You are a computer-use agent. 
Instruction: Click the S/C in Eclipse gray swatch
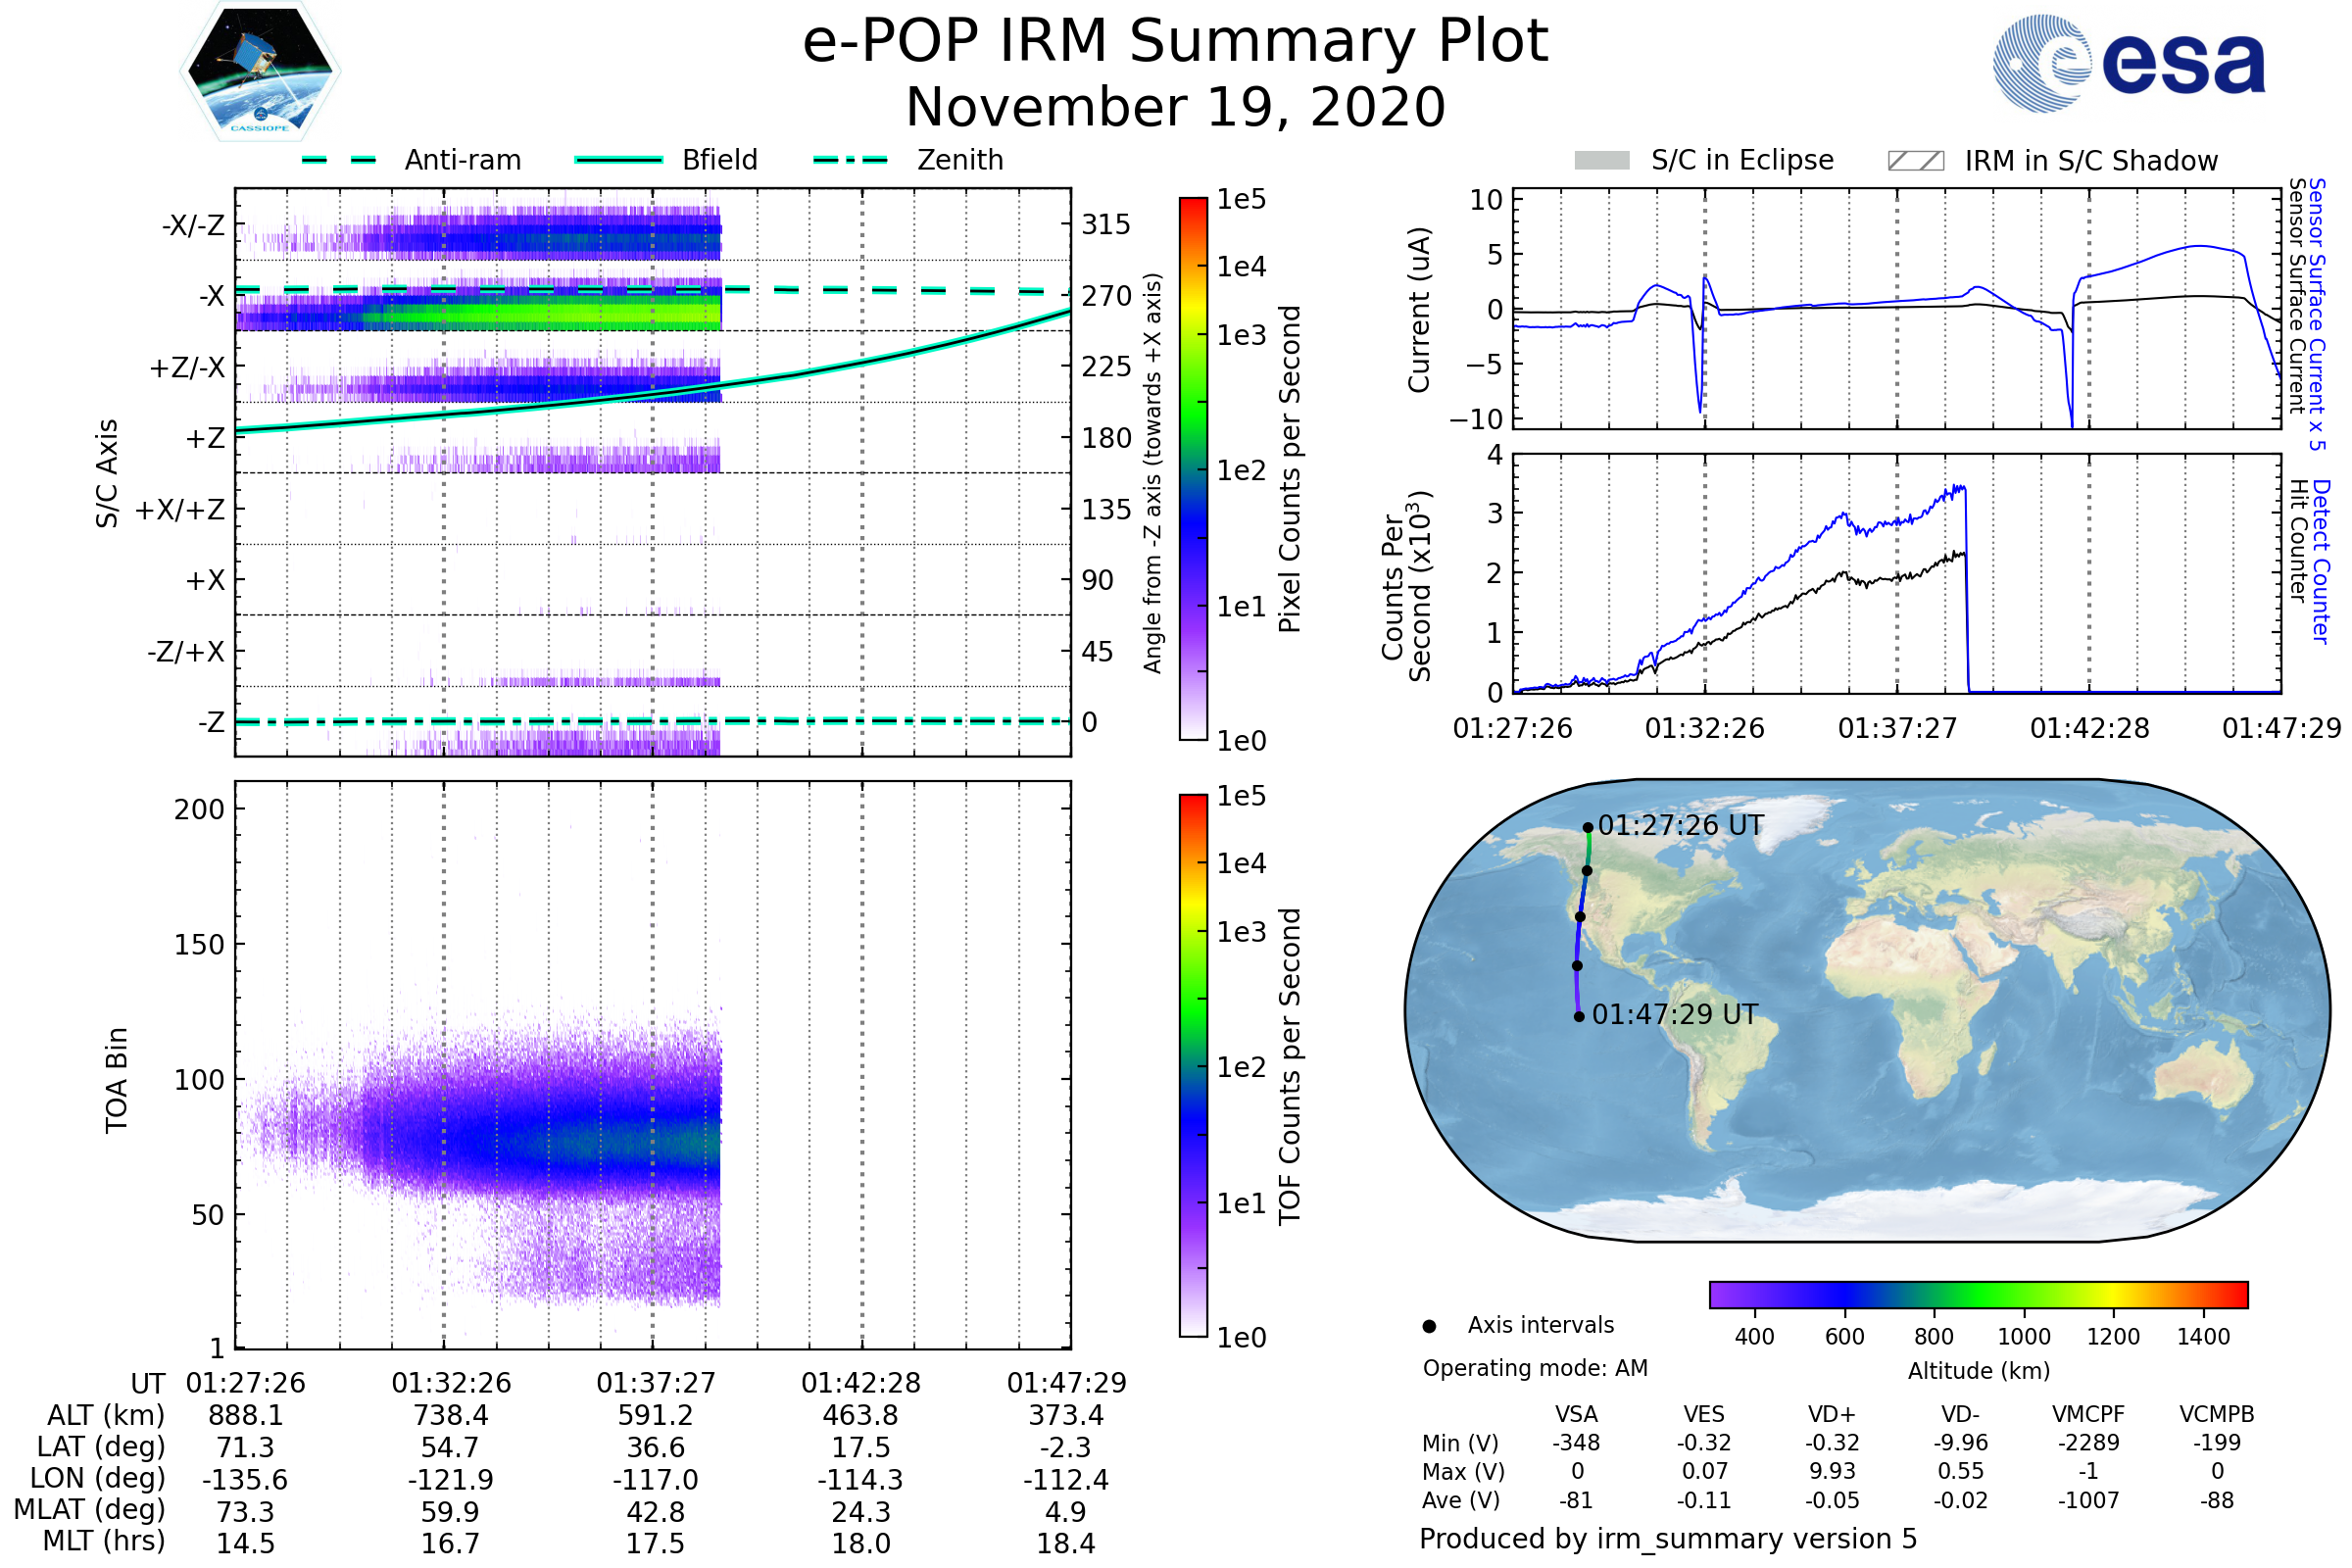[x=1602, y=161]
